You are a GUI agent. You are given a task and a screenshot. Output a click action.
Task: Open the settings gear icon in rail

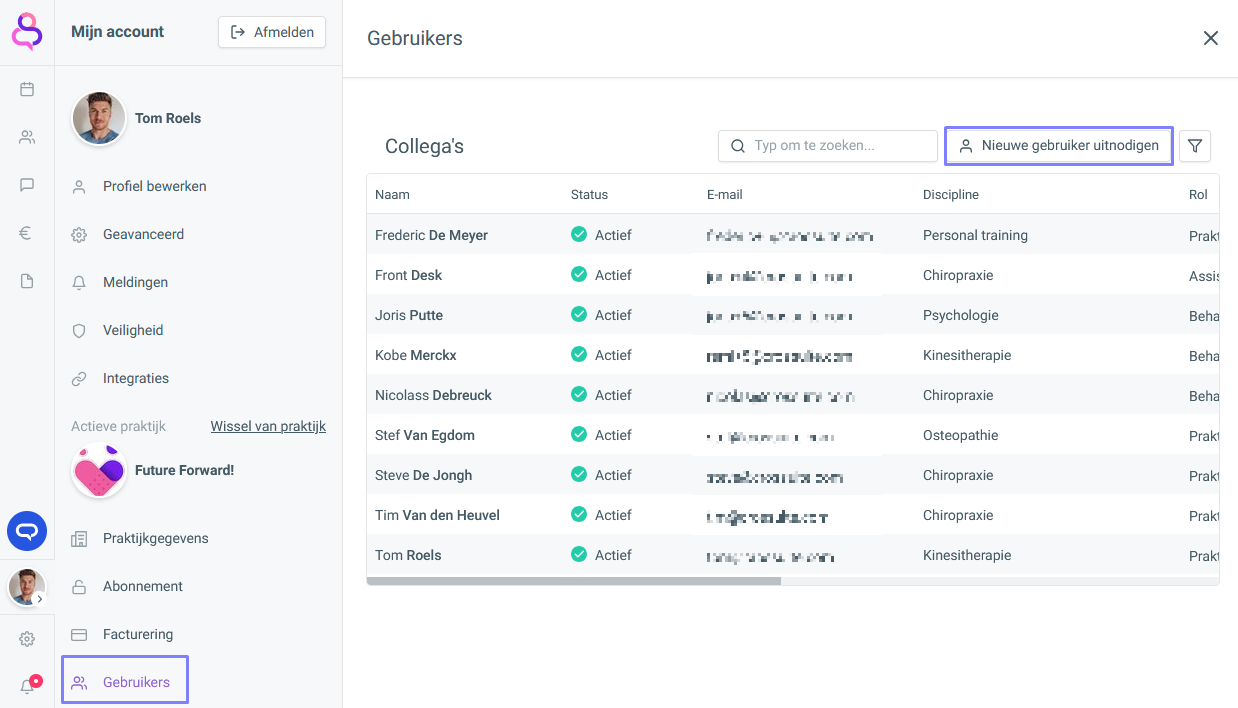tap(27, 639)
